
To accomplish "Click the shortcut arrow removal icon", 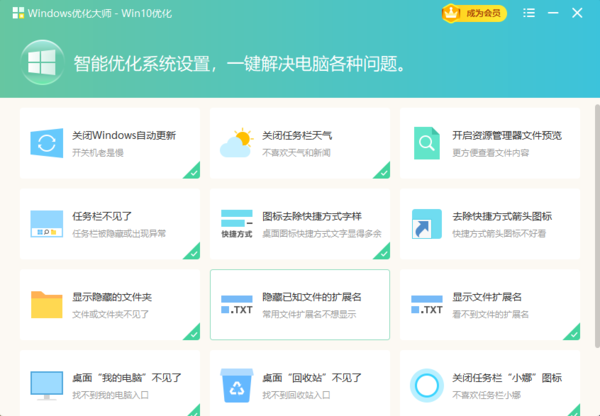I will coord(427,223).
